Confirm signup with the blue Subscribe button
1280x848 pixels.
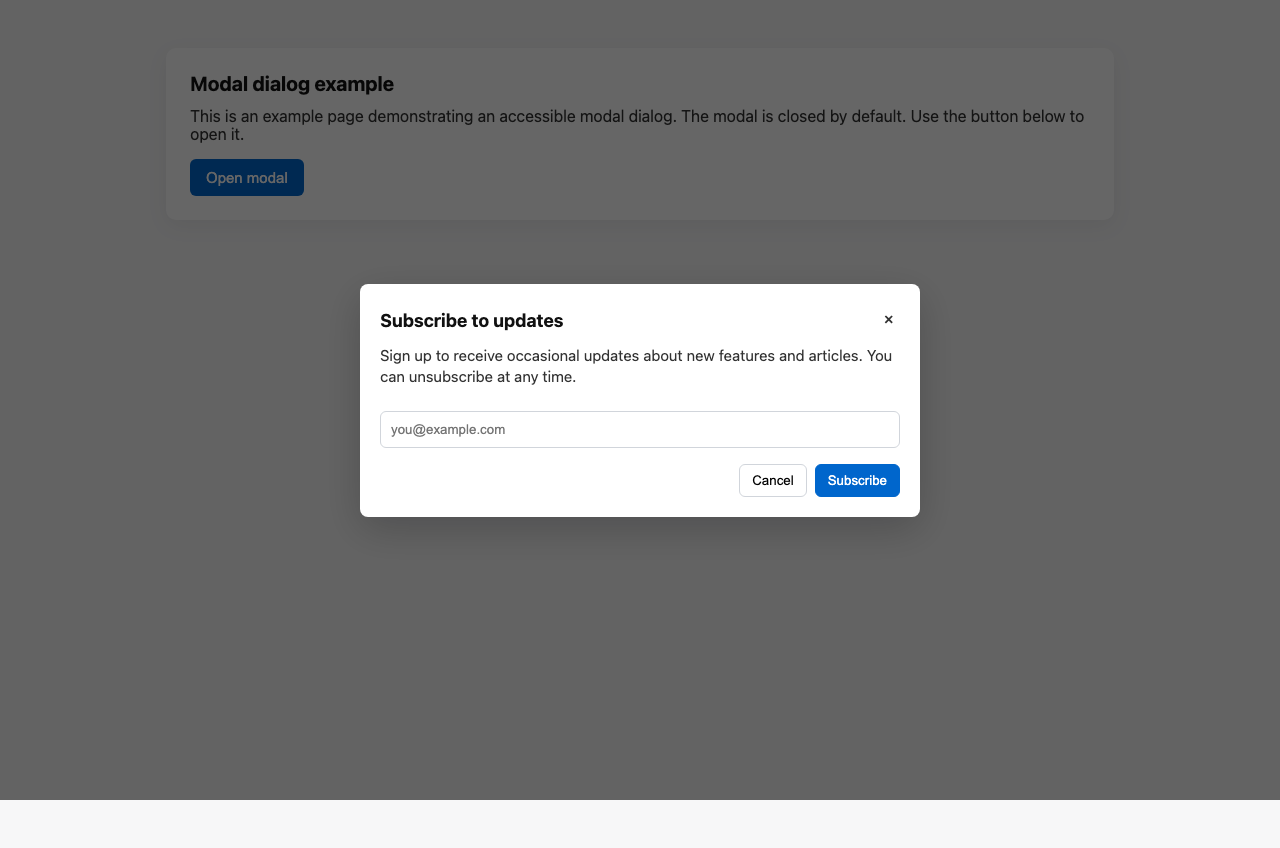point(856,480)
